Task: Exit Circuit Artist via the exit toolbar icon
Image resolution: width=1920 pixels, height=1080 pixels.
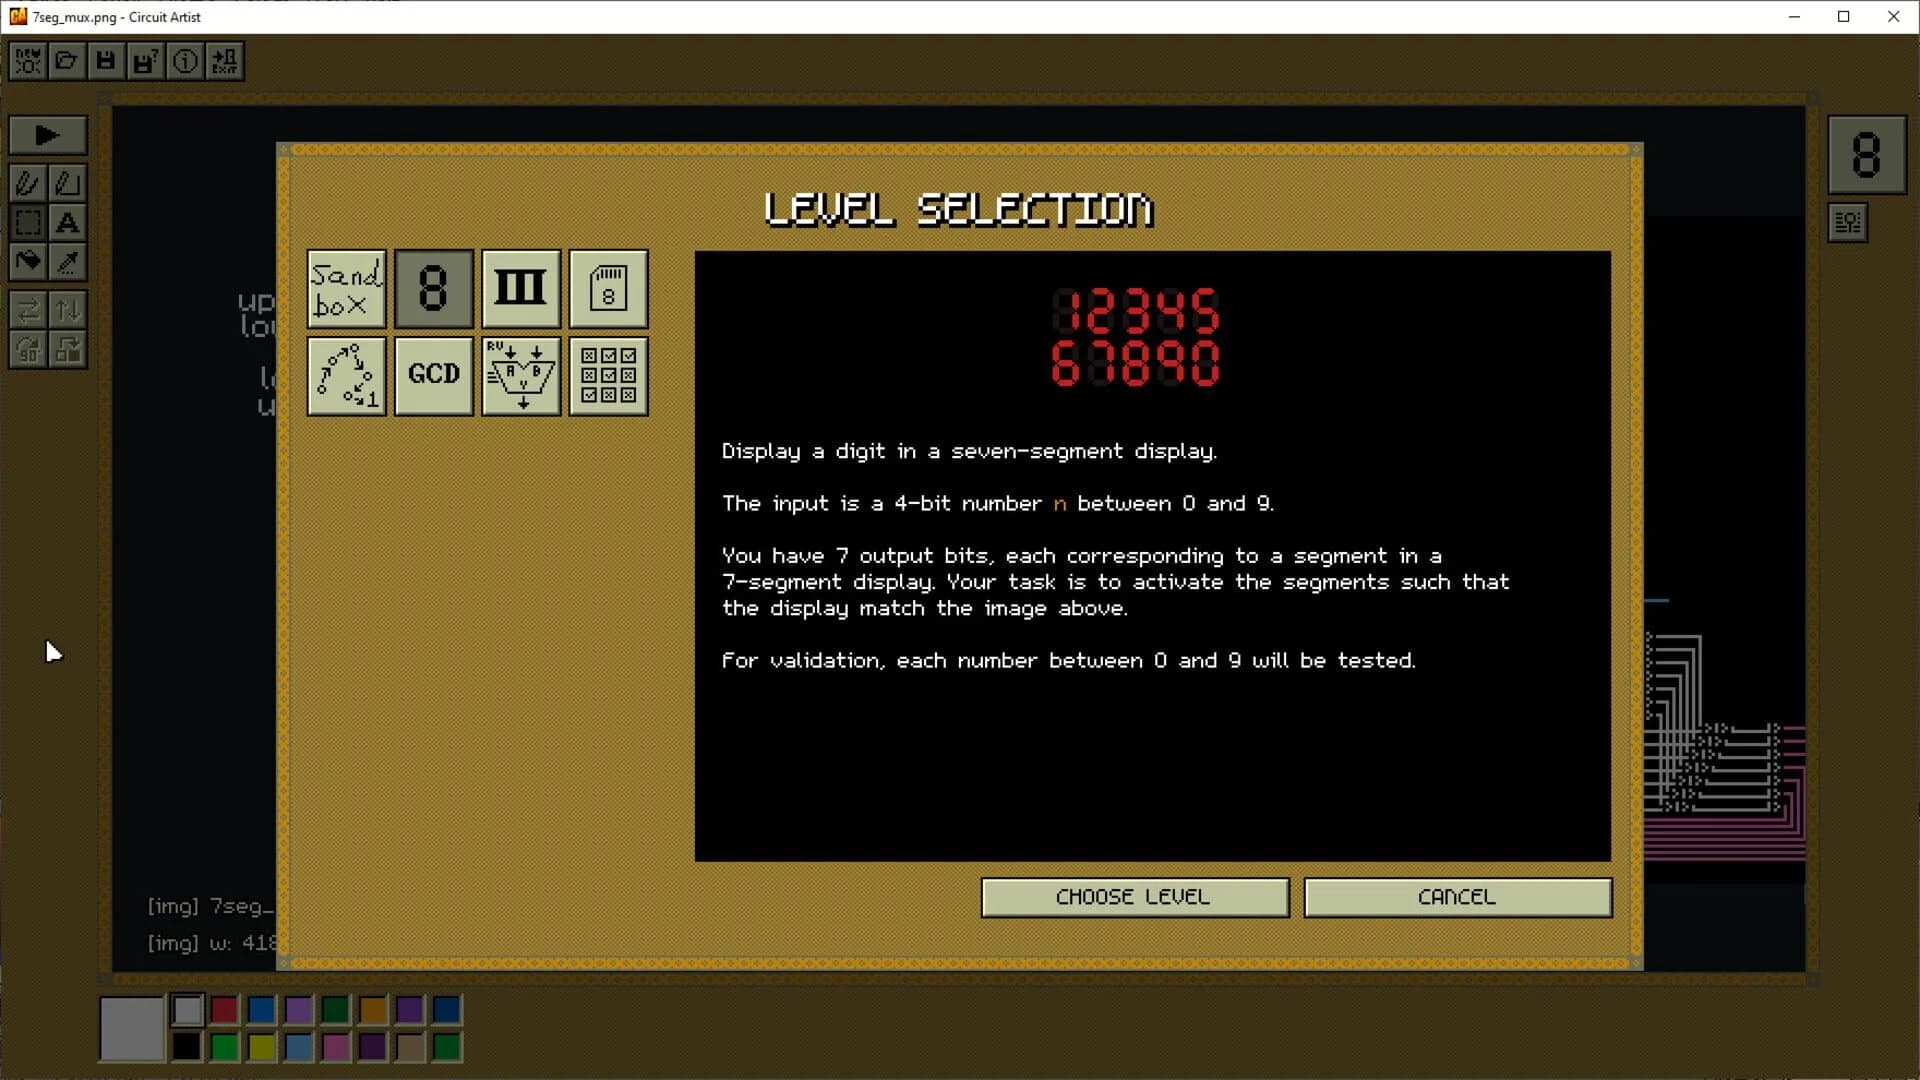Action: [225, 60]
